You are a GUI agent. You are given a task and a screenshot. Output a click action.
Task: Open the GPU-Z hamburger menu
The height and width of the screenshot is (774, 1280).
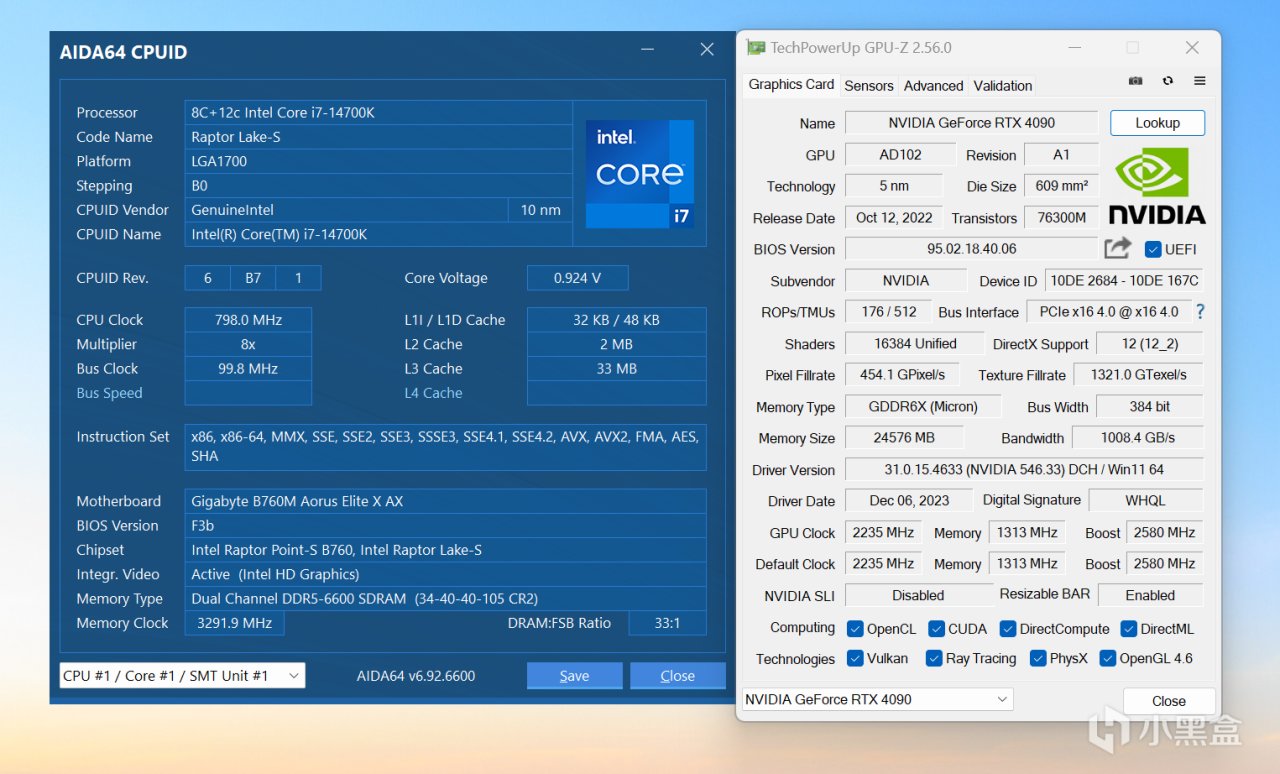(x=1199, y=81)
